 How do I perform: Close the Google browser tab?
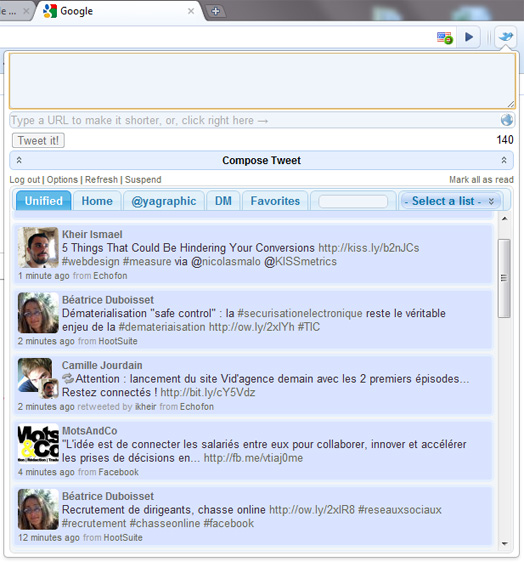(x=191, y=11)
